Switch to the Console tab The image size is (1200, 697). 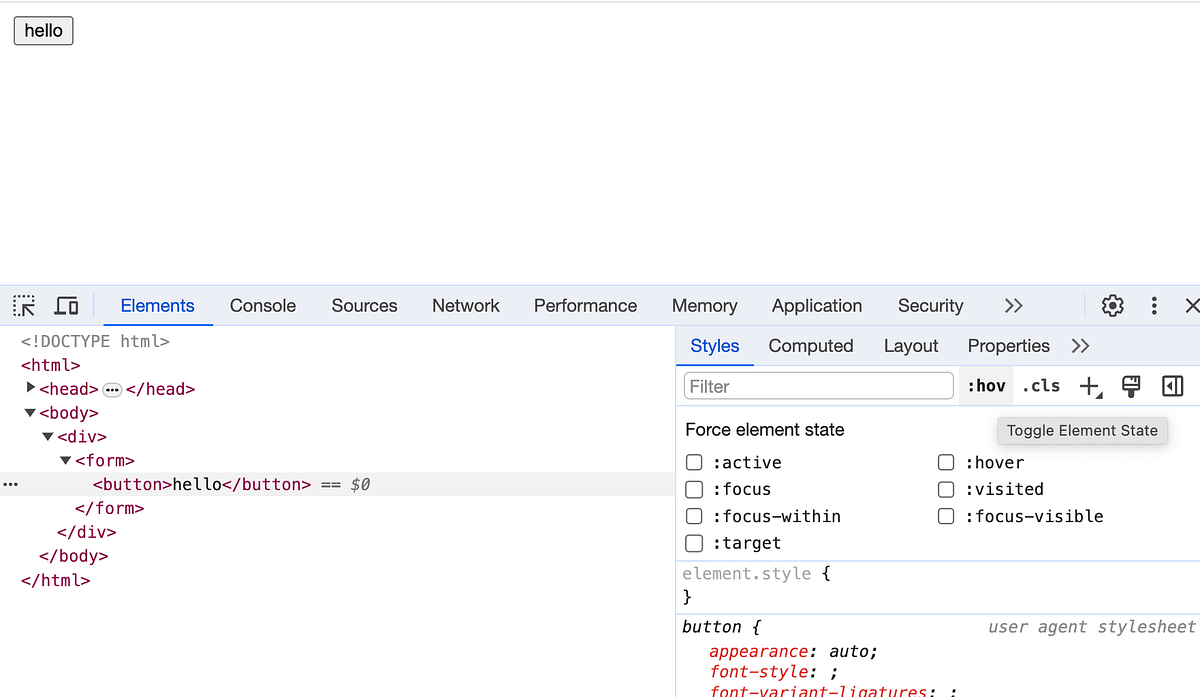(x=262, y=305)
